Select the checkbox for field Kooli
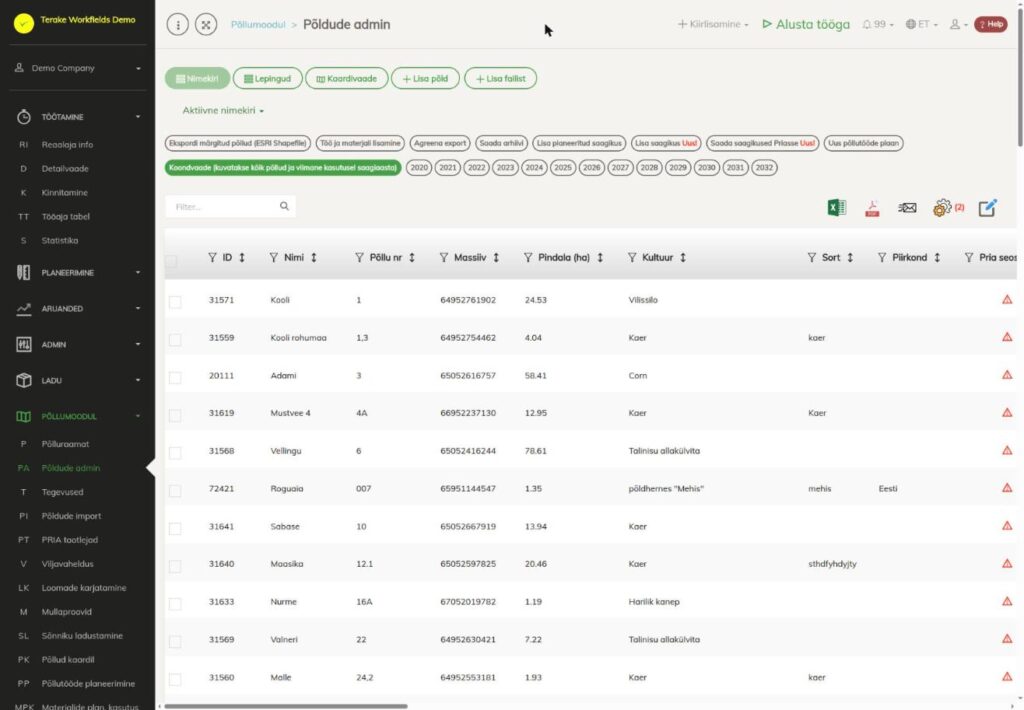Screen dimensions: 1024x710 [x=175, y=302]
